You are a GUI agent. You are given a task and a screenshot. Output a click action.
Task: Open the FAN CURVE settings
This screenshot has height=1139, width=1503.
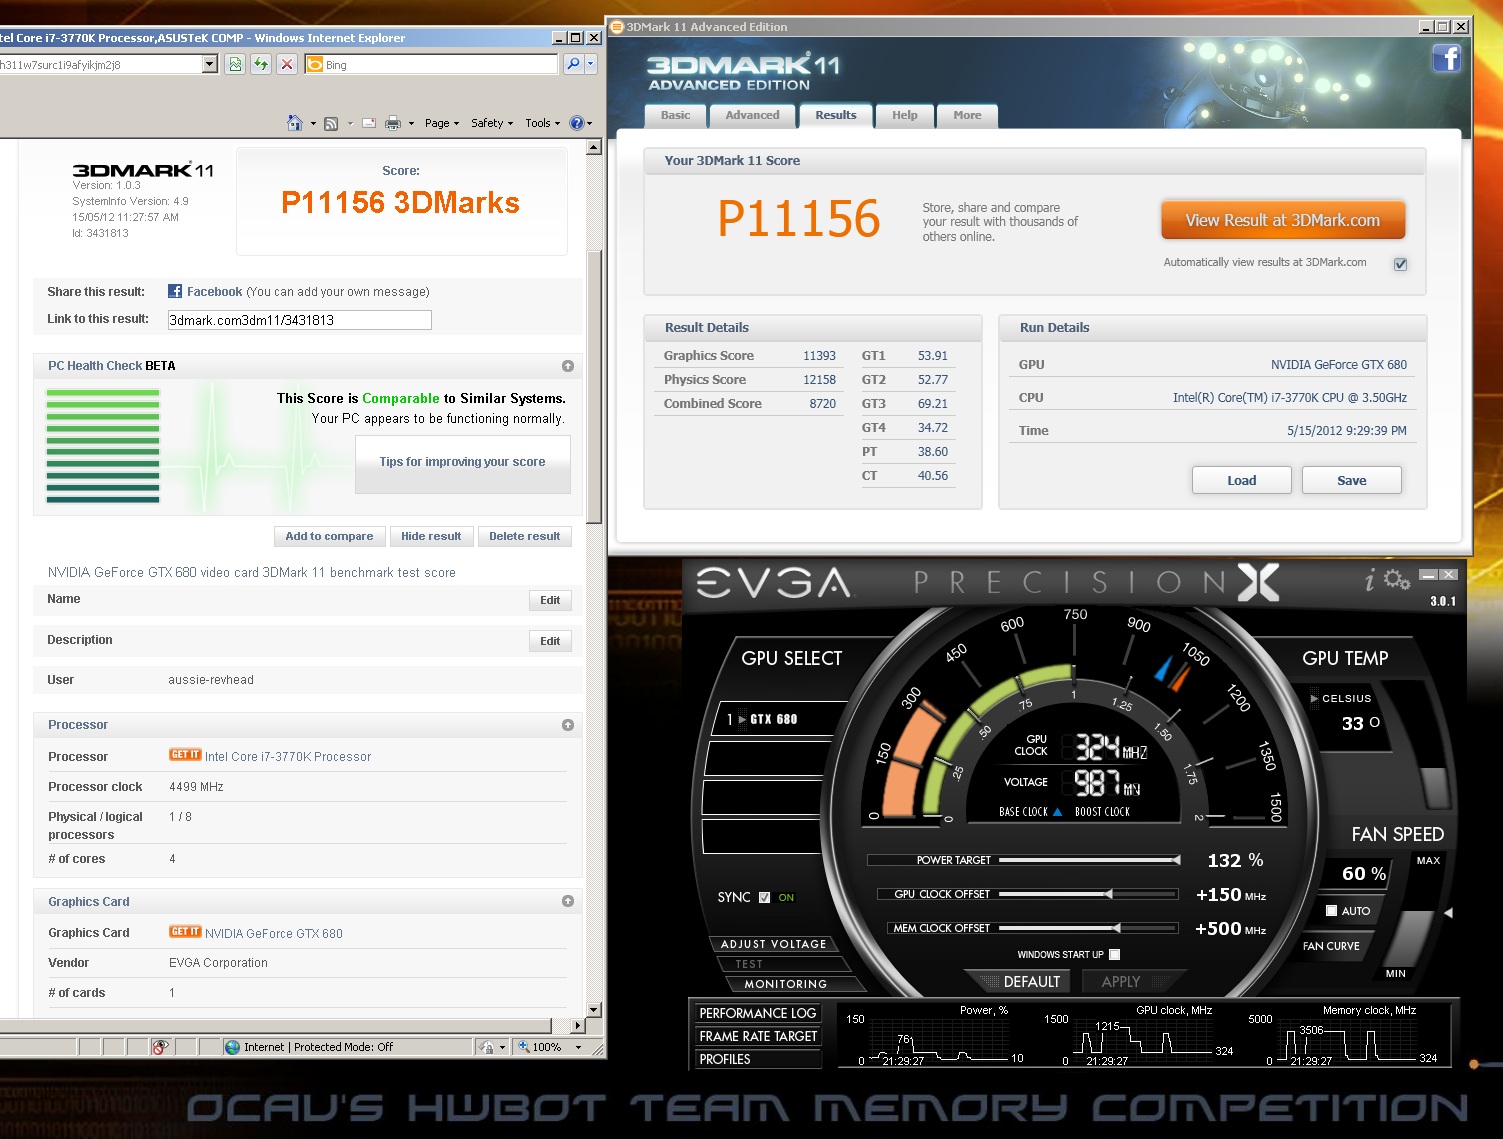[x=1331, y=946]
